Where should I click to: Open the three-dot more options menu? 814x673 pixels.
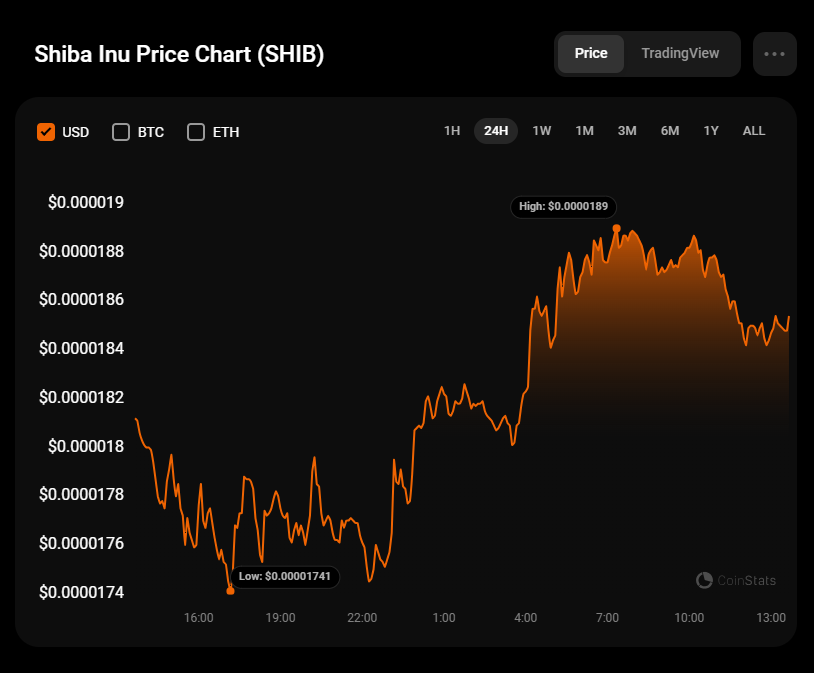tap(774, 54)
